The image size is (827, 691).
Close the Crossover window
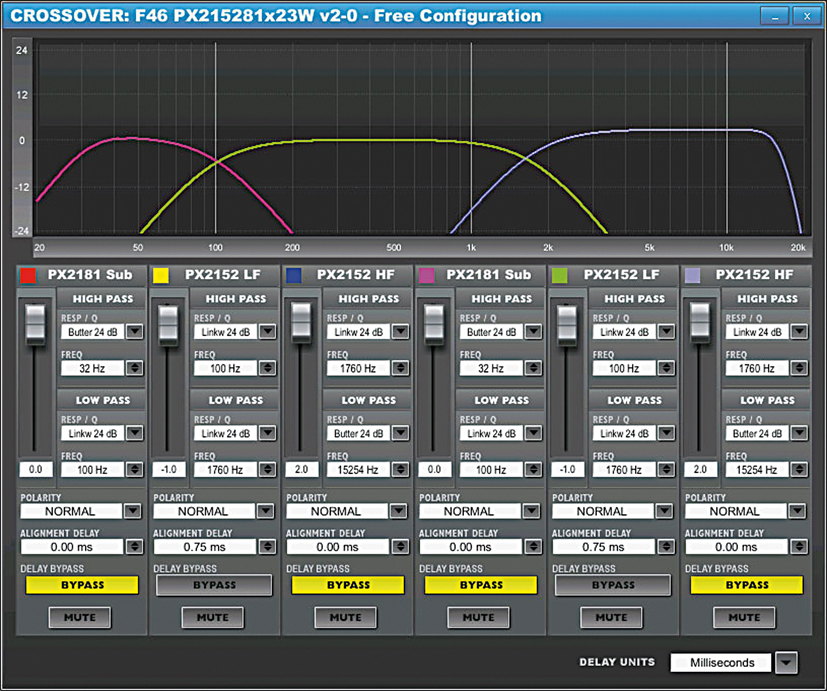coord(806,16)
